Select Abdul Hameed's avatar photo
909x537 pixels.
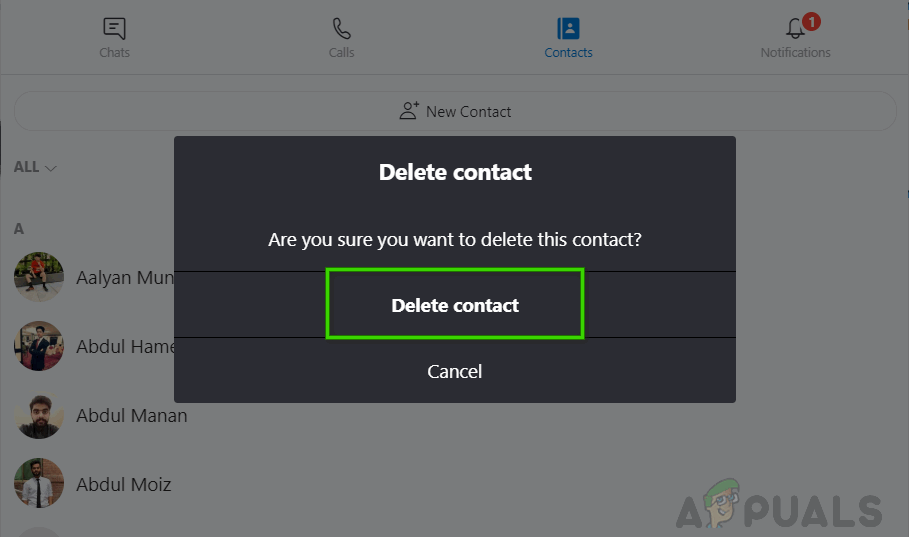(x=39, y=346)
